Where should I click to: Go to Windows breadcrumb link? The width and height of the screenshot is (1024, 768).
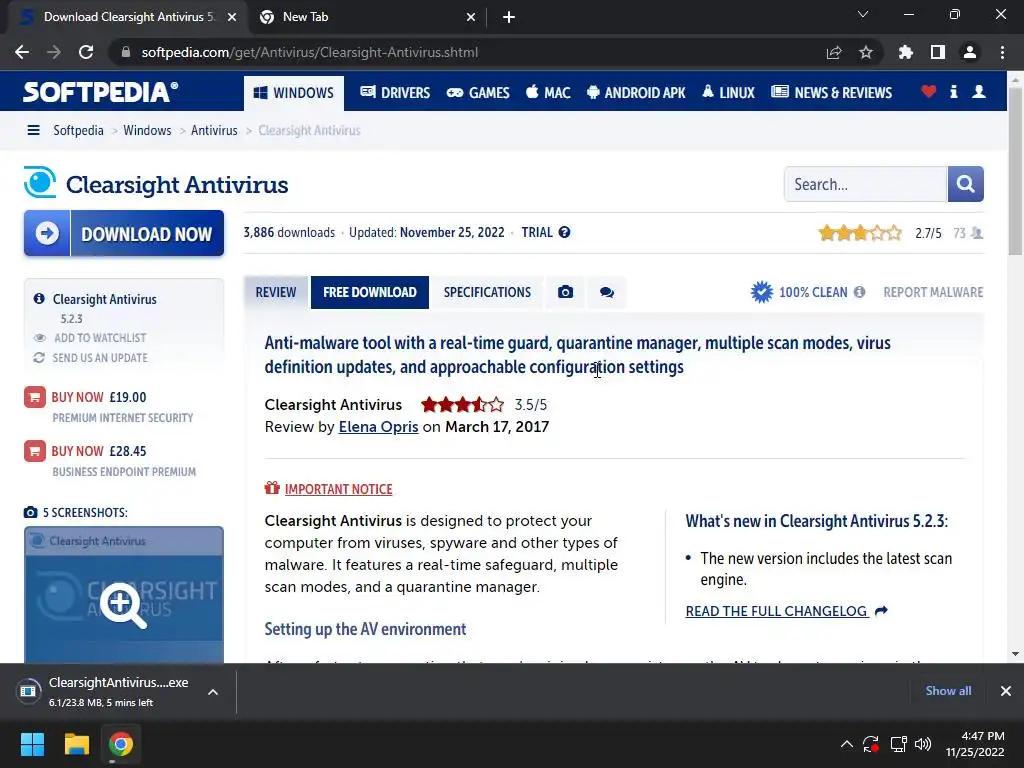pyautogui.click(x=147, y=130)
